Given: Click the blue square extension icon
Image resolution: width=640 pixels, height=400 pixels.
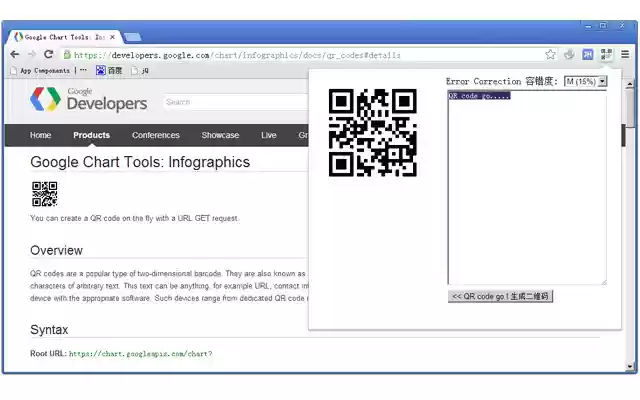Looking at the screenshot, I should tap(588, 54).
